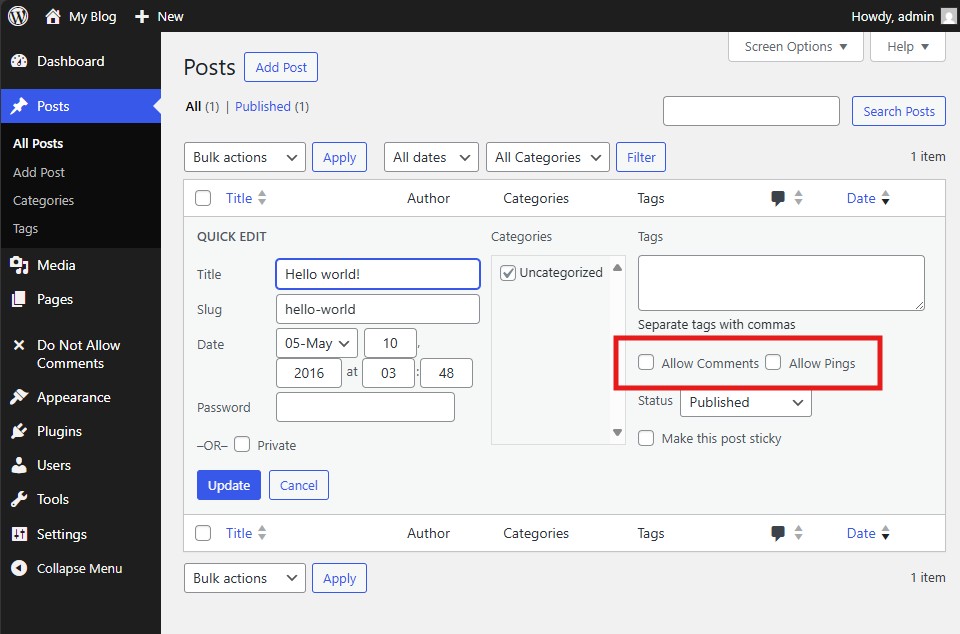The height and width of the screenshot is (634, 960).
Task: Sort posts using the comments bubble icon
Action: coord(779,198)
